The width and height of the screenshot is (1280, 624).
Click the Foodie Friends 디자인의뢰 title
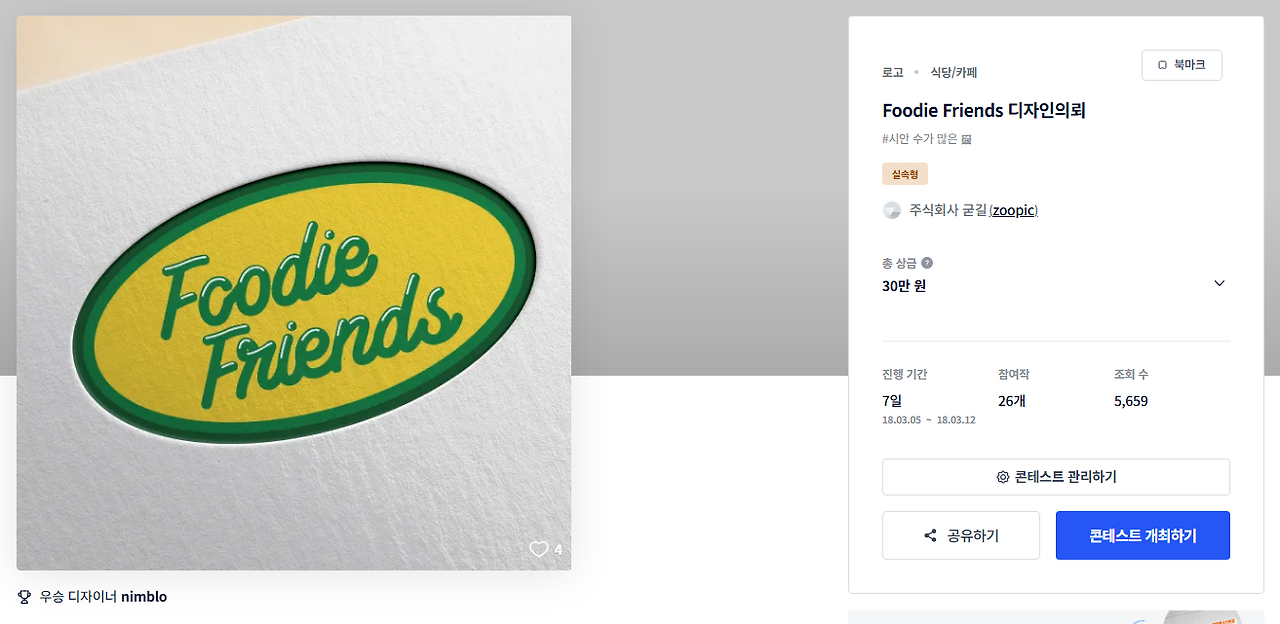[x=983, y=110]
